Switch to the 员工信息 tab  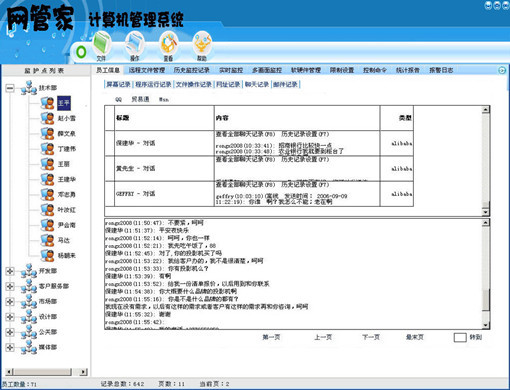(x=108, y=70)
